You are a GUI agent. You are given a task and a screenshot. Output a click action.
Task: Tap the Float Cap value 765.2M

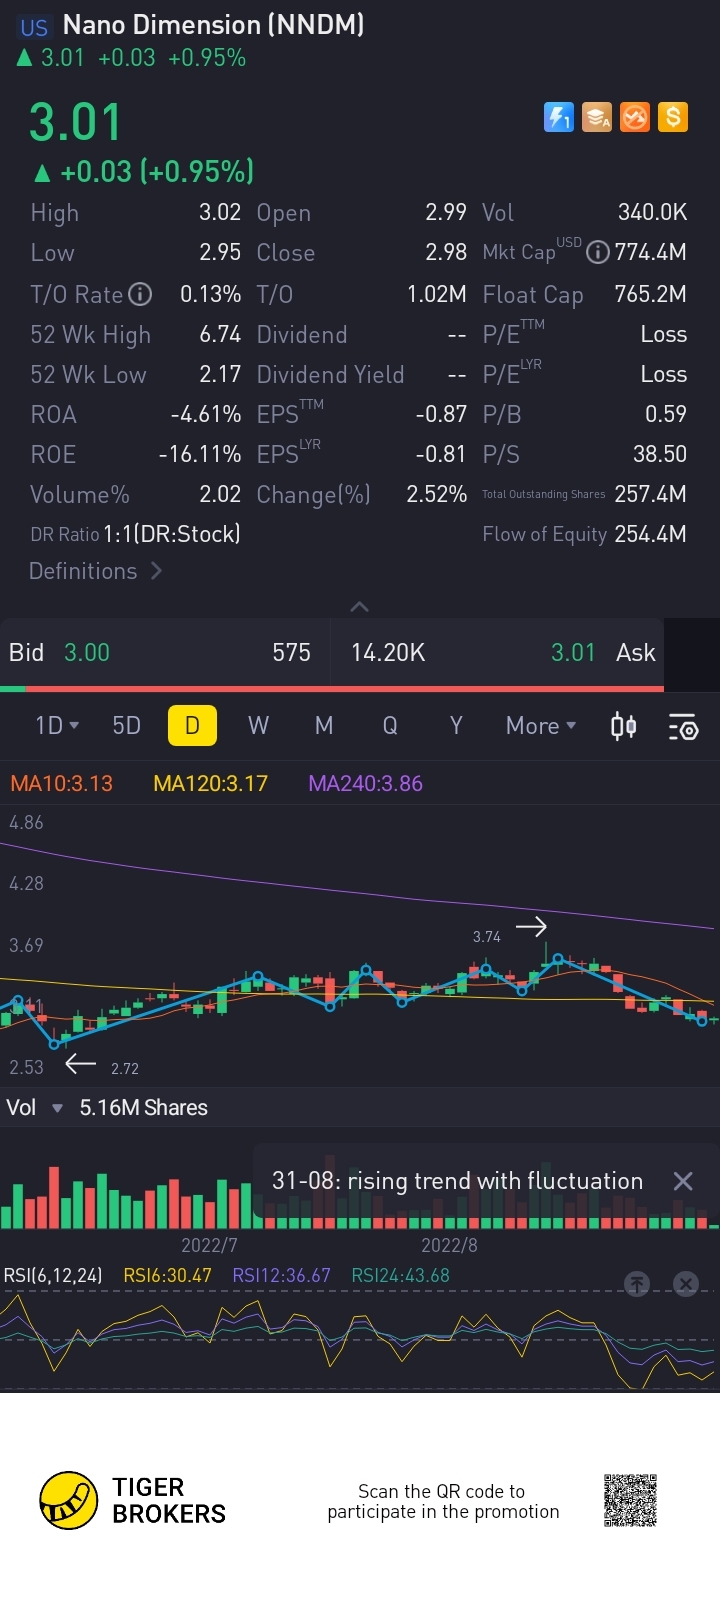650,295
